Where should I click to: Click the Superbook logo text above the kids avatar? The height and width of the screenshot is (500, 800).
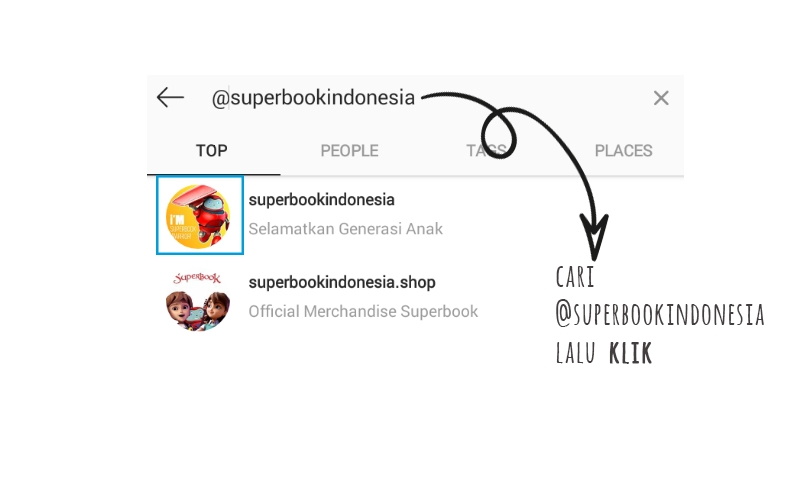coord(197,278)
